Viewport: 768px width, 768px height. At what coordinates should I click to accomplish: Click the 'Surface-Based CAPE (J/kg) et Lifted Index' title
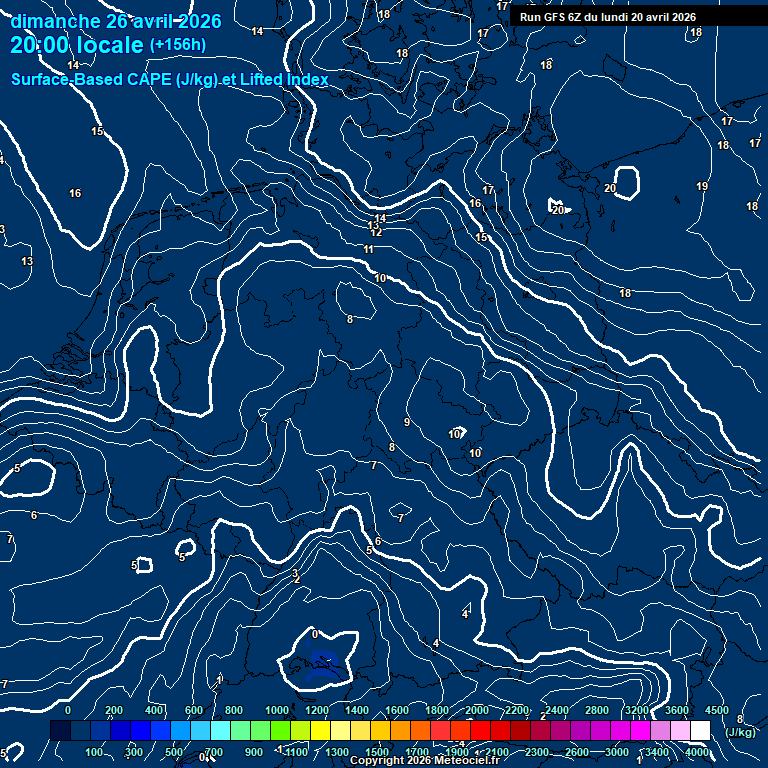[x=169, y=79]
